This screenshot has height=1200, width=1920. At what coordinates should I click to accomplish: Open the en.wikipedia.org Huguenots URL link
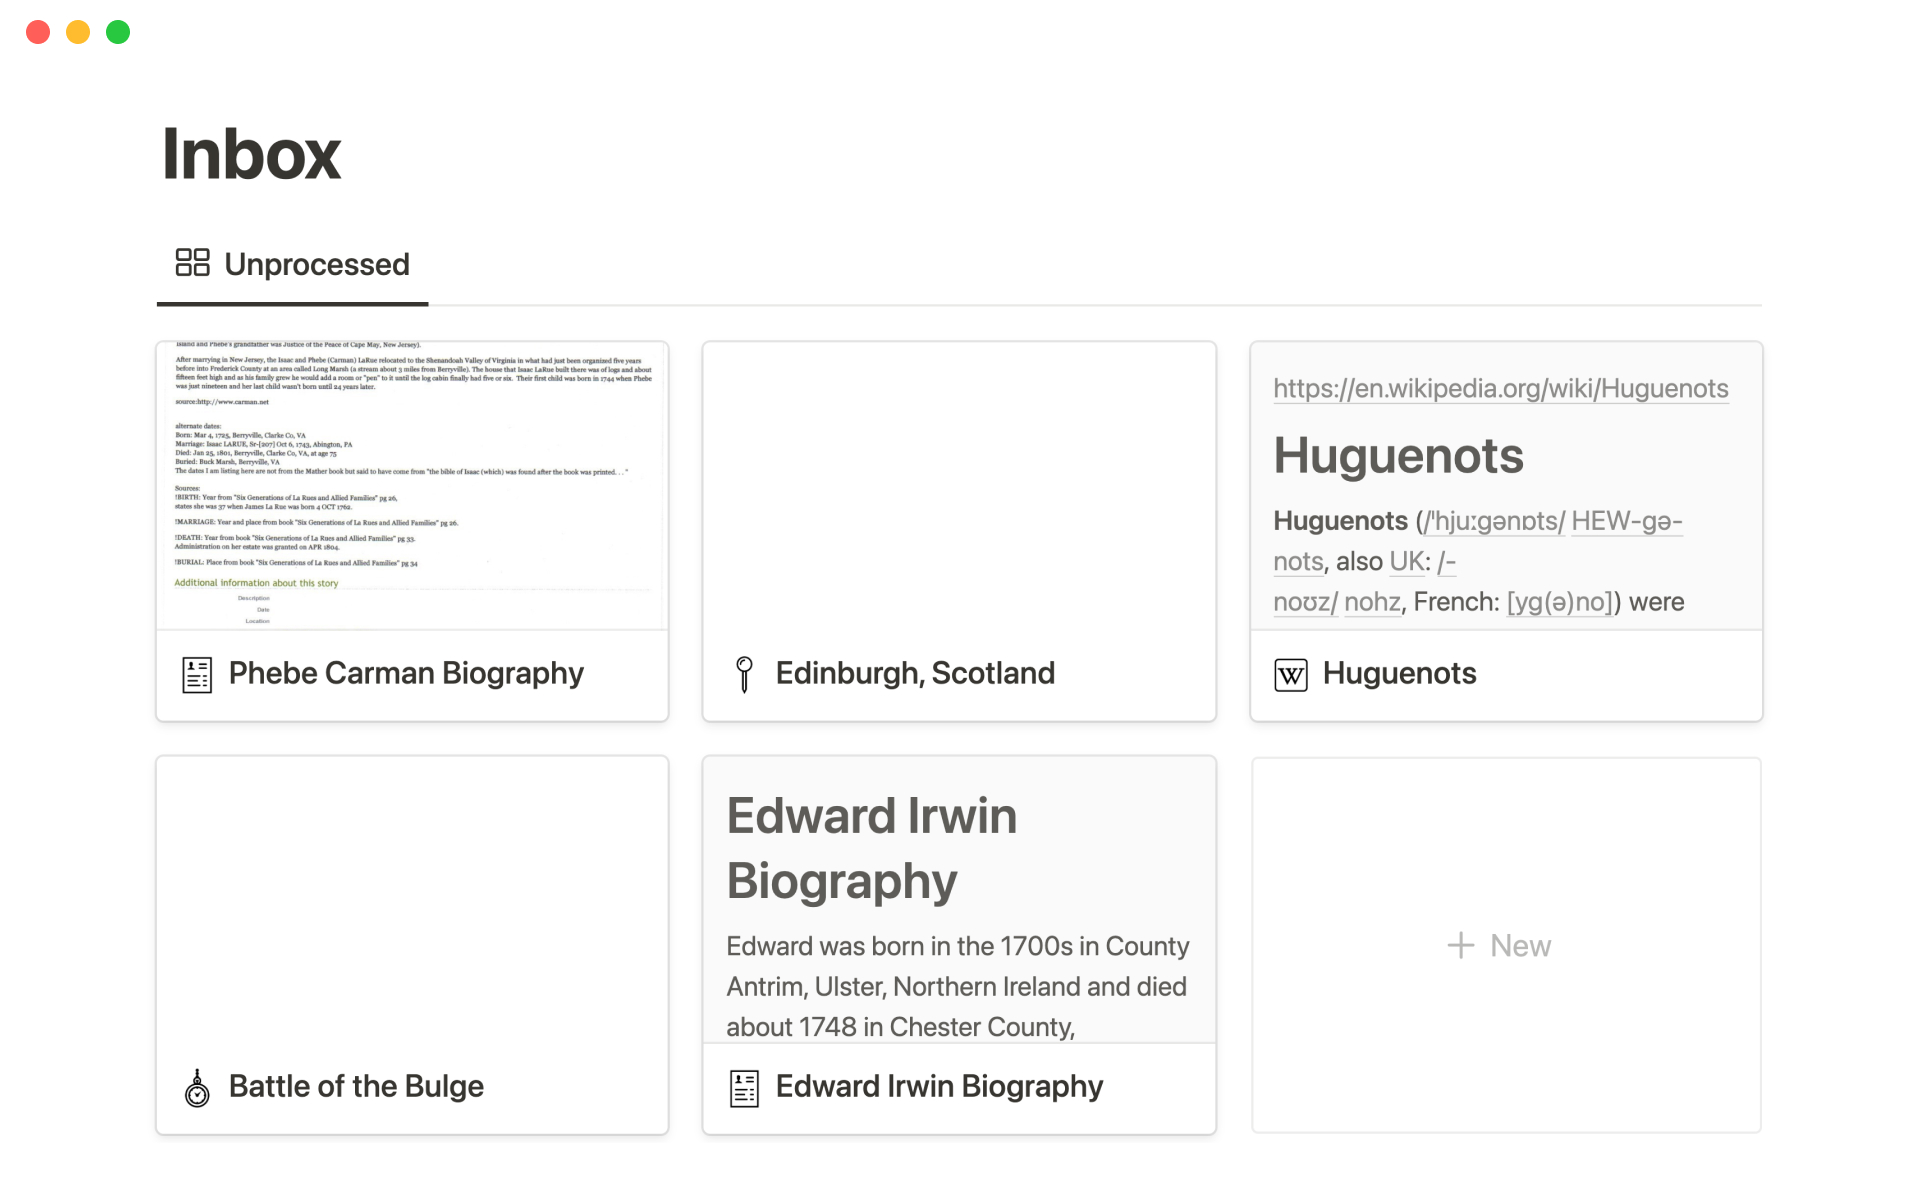1500,389
